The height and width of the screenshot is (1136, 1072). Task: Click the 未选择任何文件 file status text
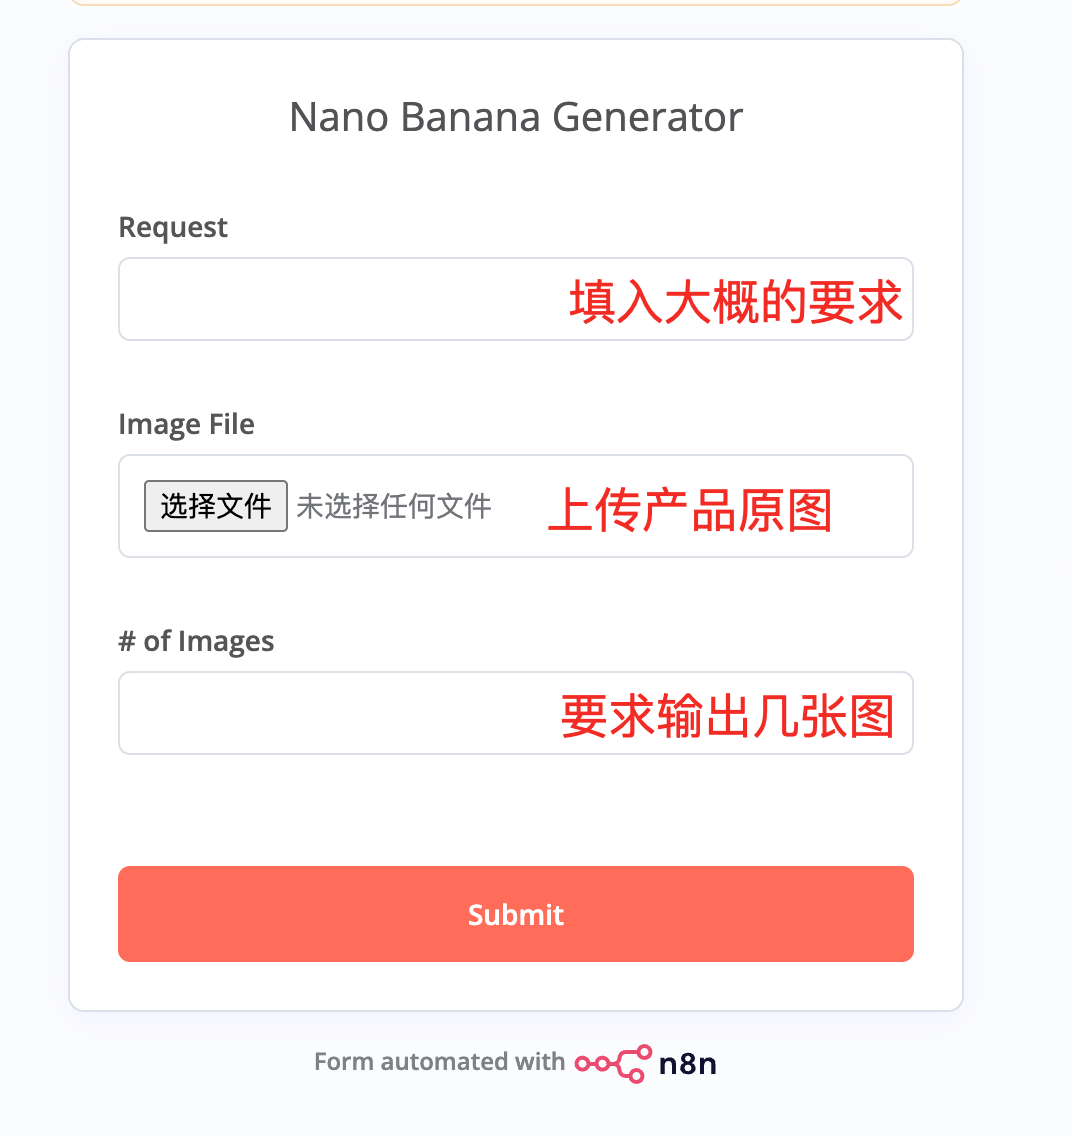pyautogui.click(x=394, y=506)
